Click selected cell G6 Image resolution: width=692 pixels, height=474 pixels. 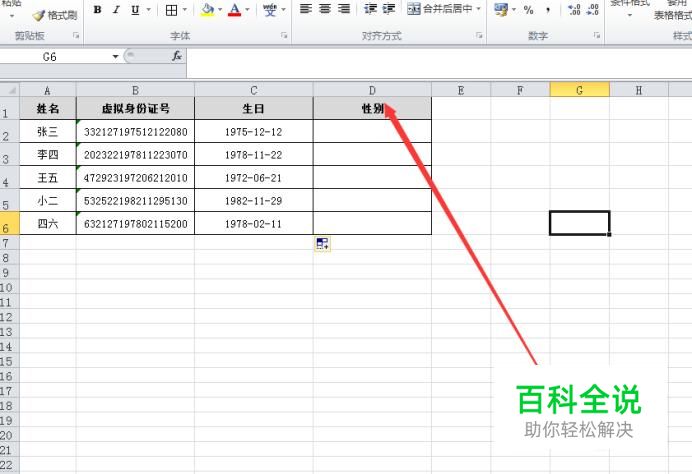point(579,223)
